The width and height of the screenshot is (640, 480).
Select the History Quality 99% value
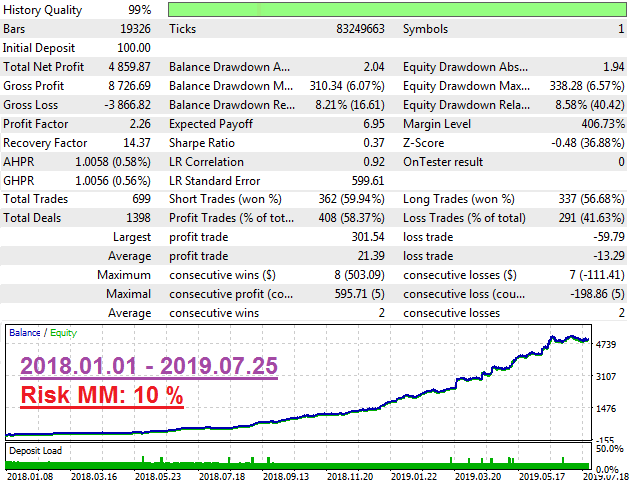tap(140, 10)
